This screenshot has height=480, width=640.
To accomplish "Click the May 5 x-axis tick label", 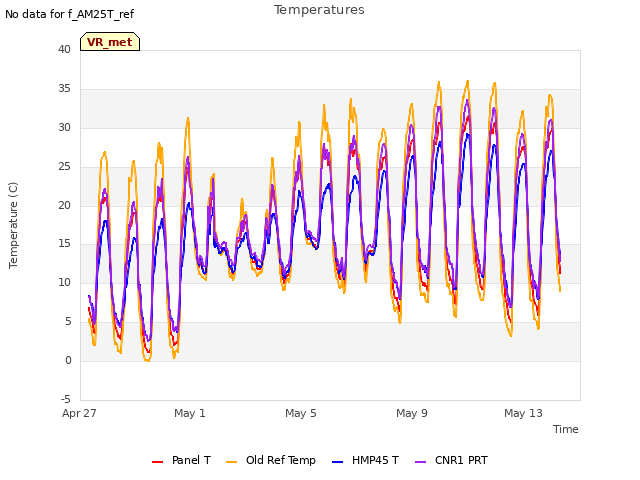I will 301,413.
